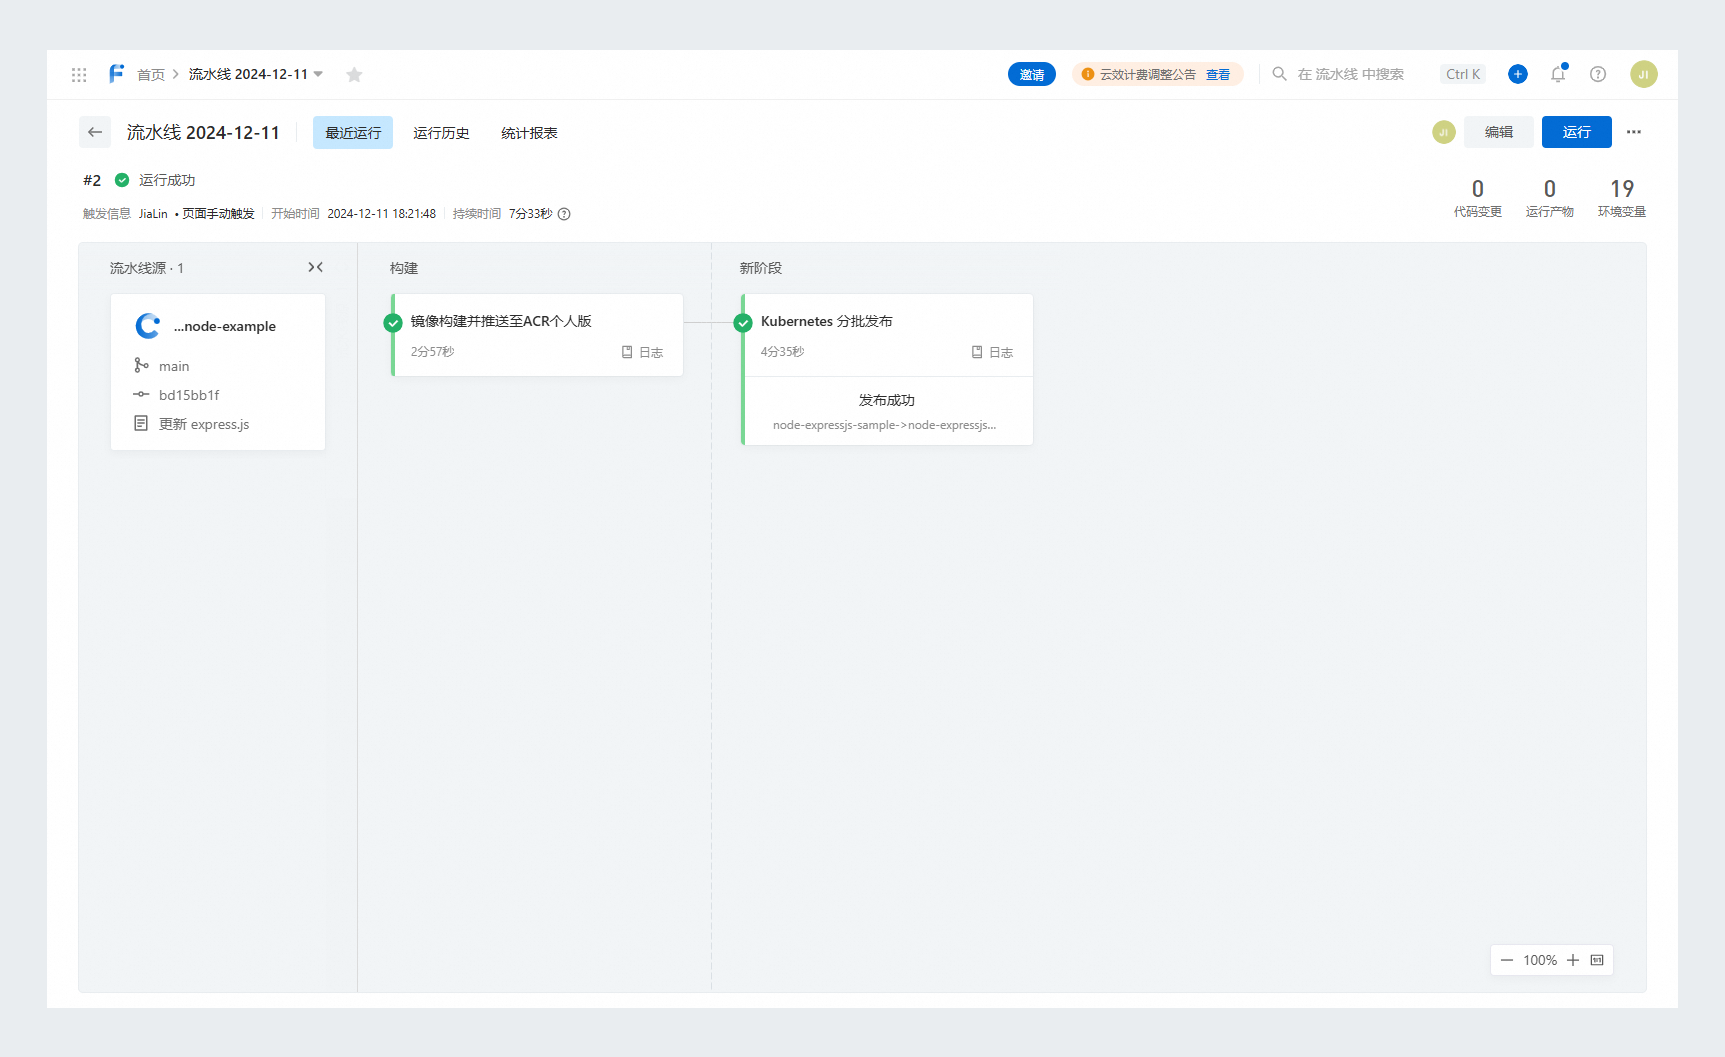The width and height of the screenshot is (1725, 1057).
Task: View 代码变更 count
Action: (x=1478, y=197)
